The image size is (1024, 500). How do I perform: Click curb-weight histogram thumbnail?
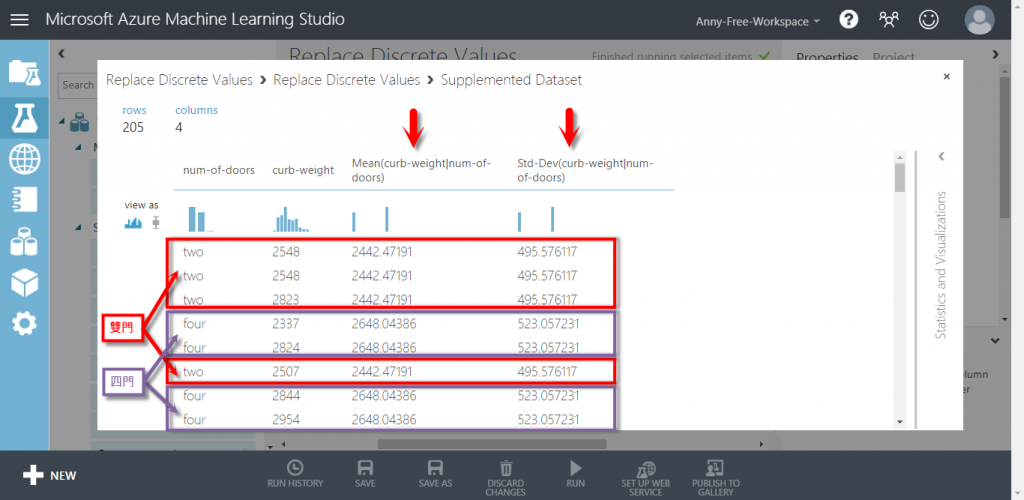[x=291, y=219]
